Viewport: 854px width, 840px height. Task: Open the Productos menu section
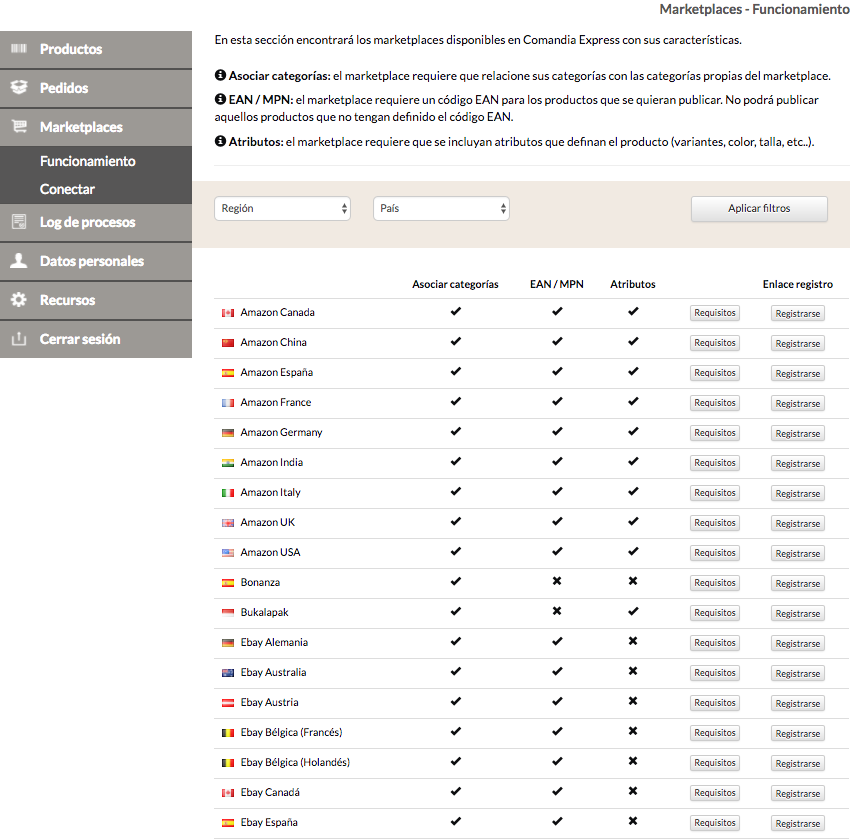(x=96, y=49)
